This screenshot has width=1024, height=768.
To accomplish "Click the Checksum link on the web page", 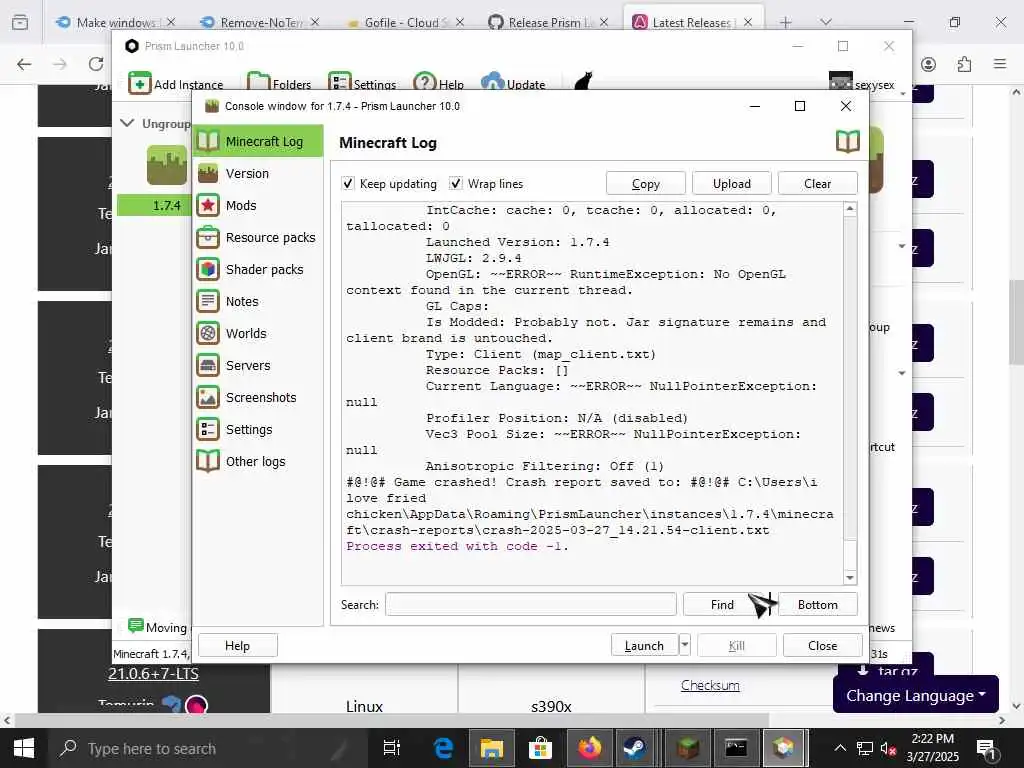I will coord(710,685).
